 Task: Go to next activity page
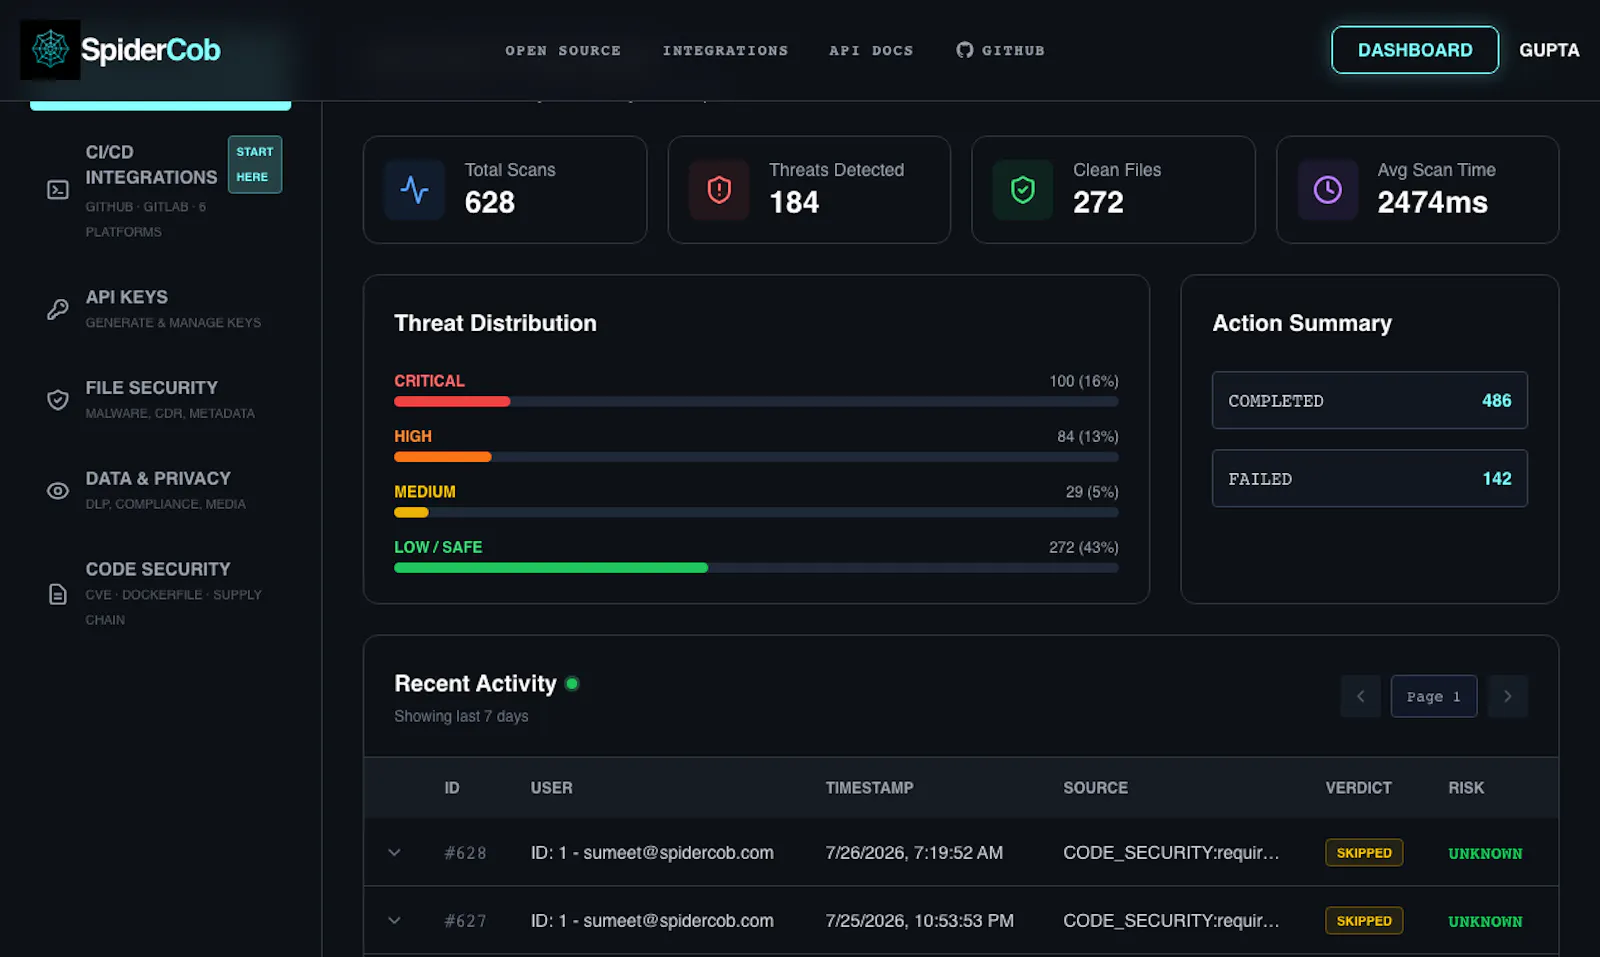pyautogui.click(x=1508, y=696)
